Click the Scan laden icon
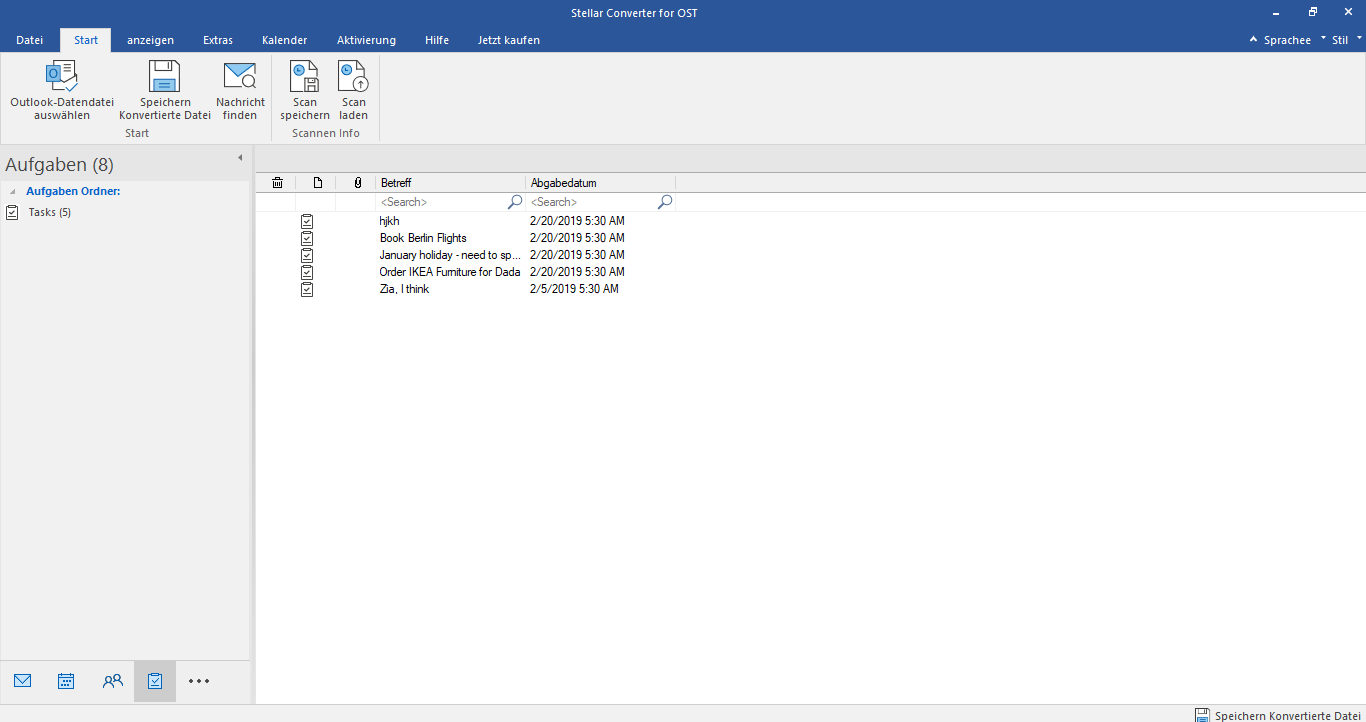The height and width of the screenshot is (722, 1366). pyautogui.click(x=353, y=77)
